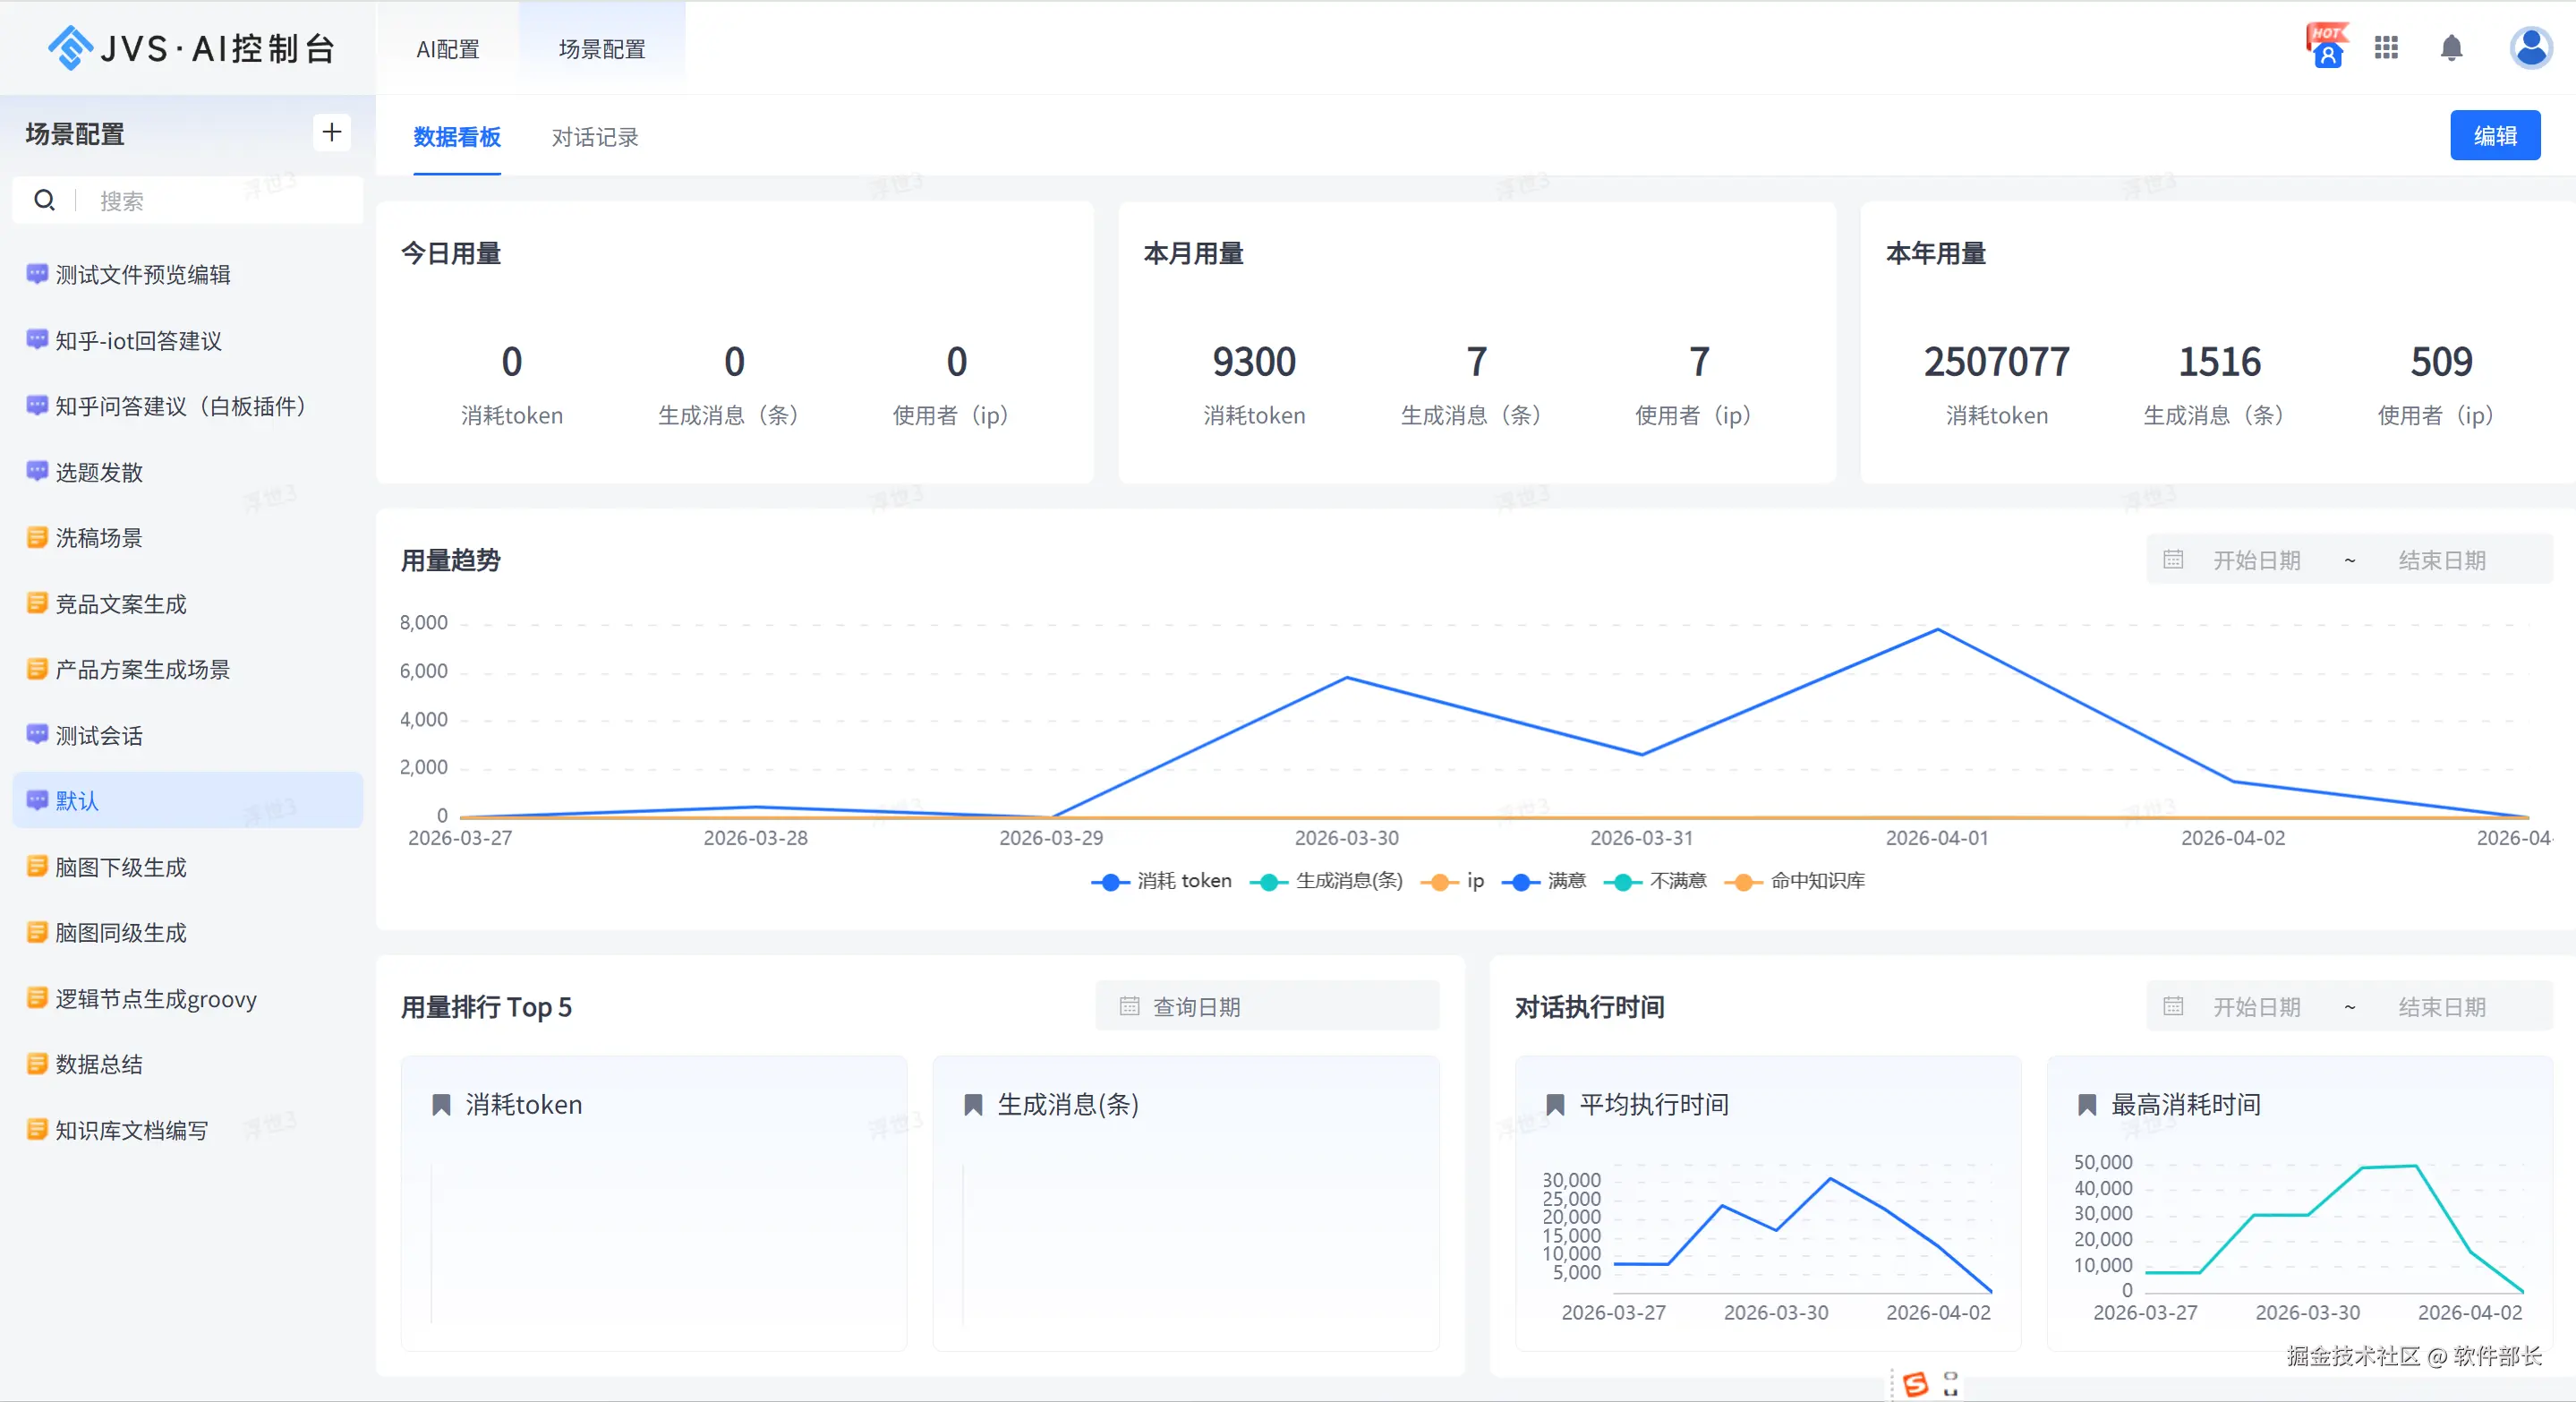Screen dimensions: 2576x1402
Task: Click the HOT badge icon
Action: (2327, 46)
